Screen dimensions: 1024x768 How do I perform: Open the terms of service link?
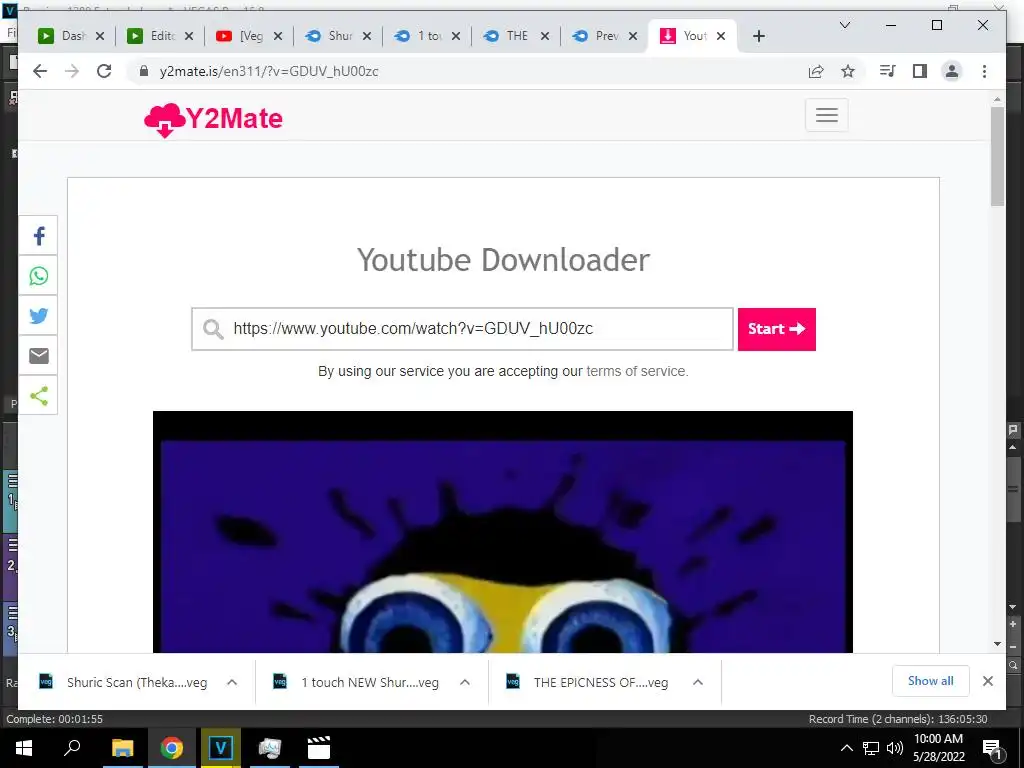click(635, 371)
